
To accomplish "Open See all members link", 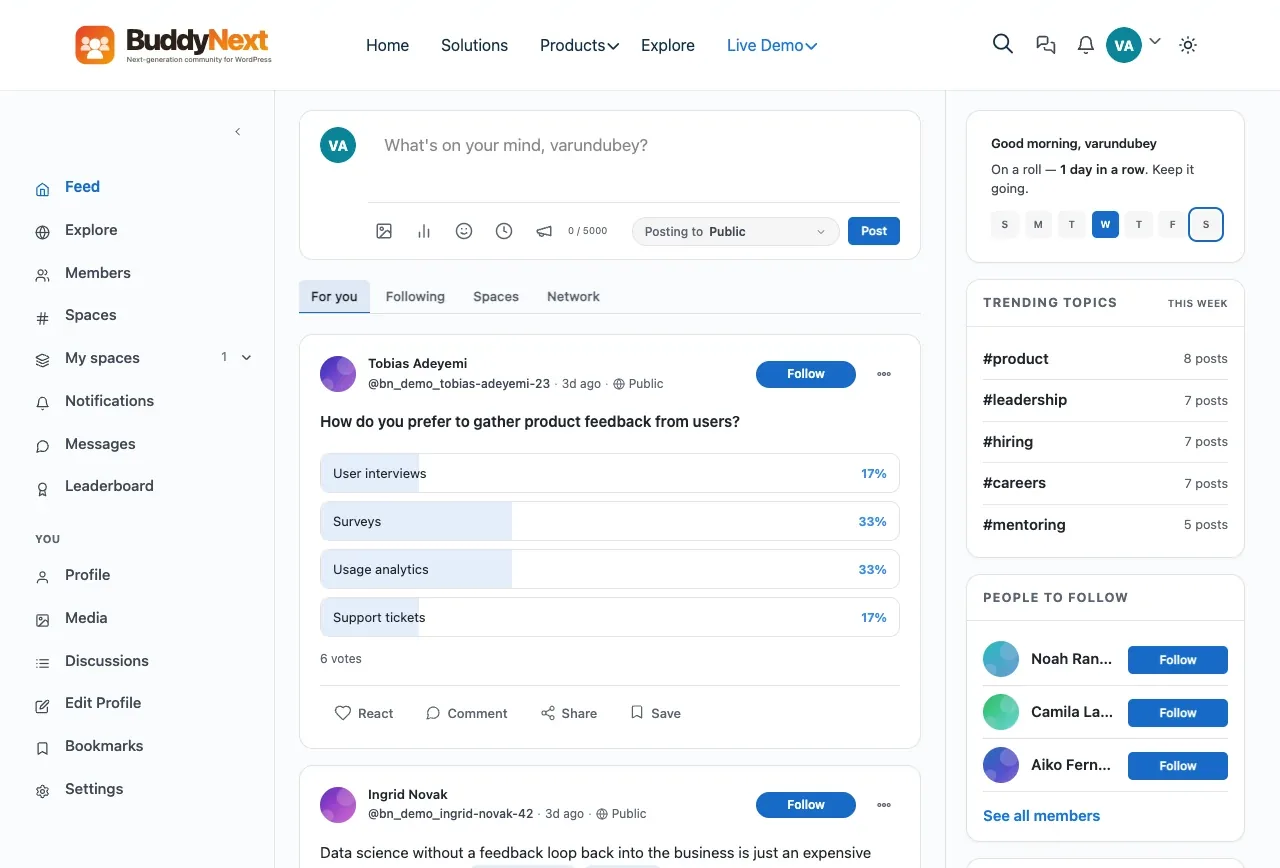I will pyautogui.click(x=1041, y=816).
